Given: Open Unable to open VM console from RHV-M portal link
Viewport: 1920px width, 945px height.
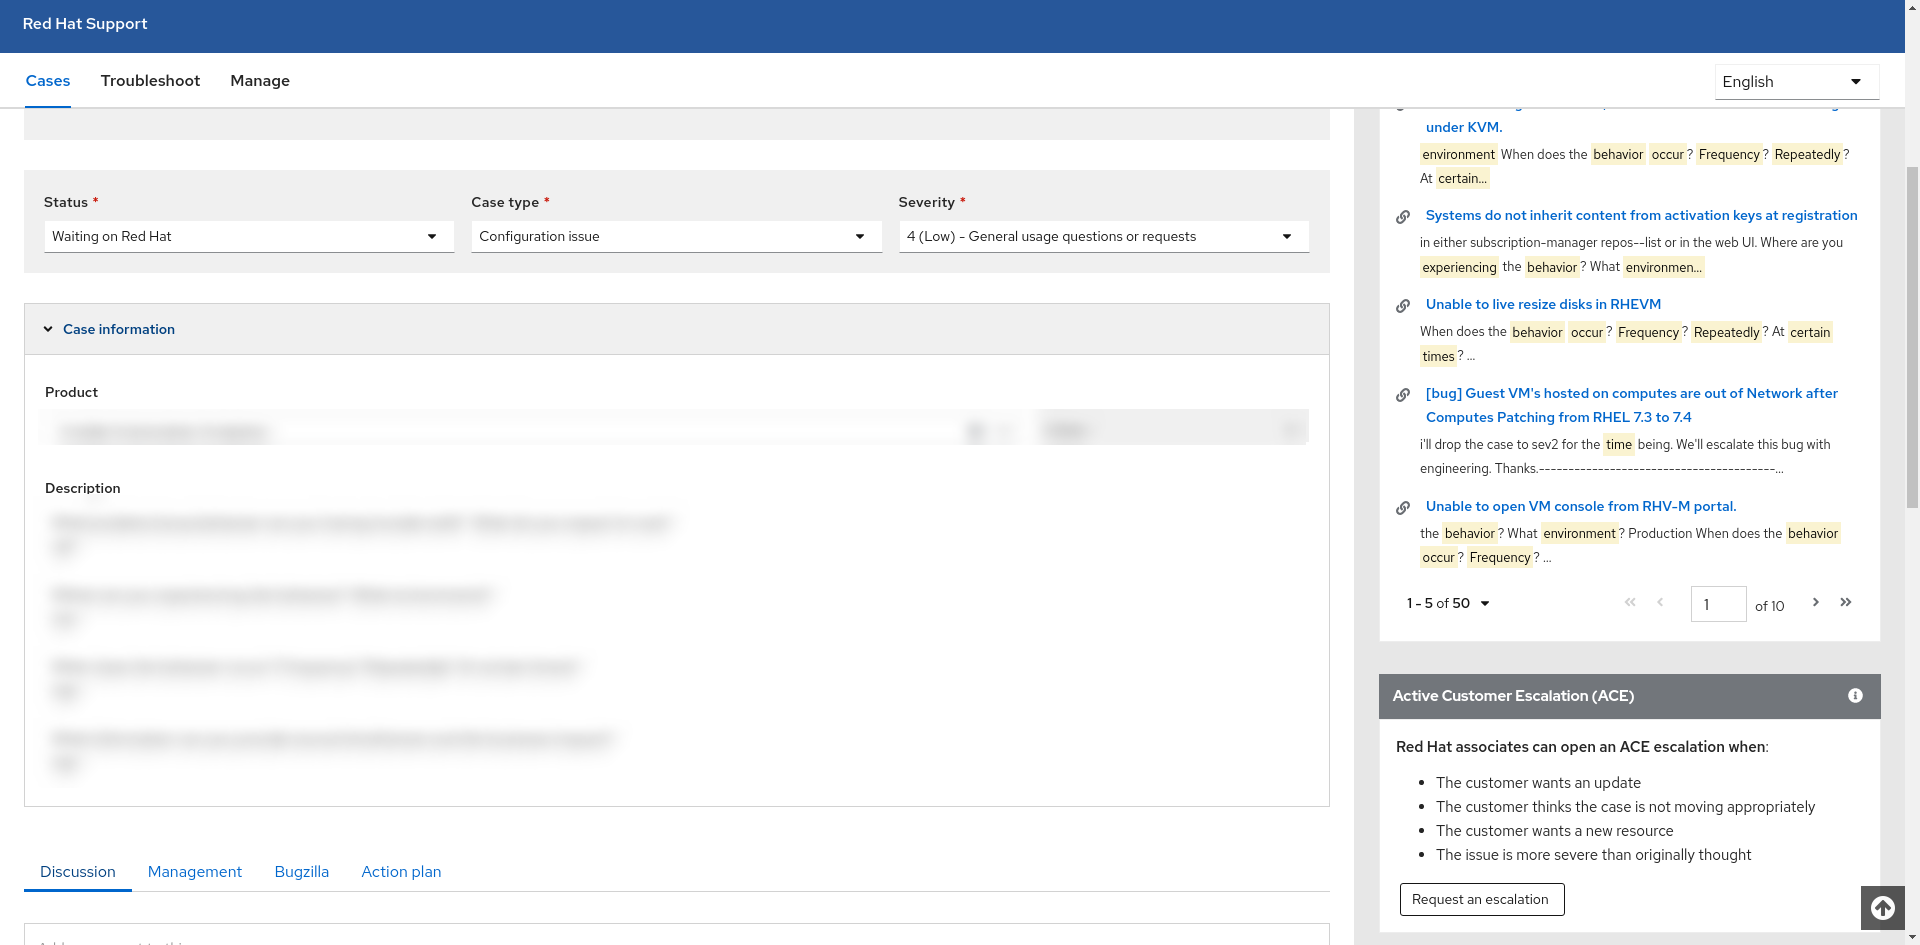Looking at the screenshot, I should tap(1581, 507).
